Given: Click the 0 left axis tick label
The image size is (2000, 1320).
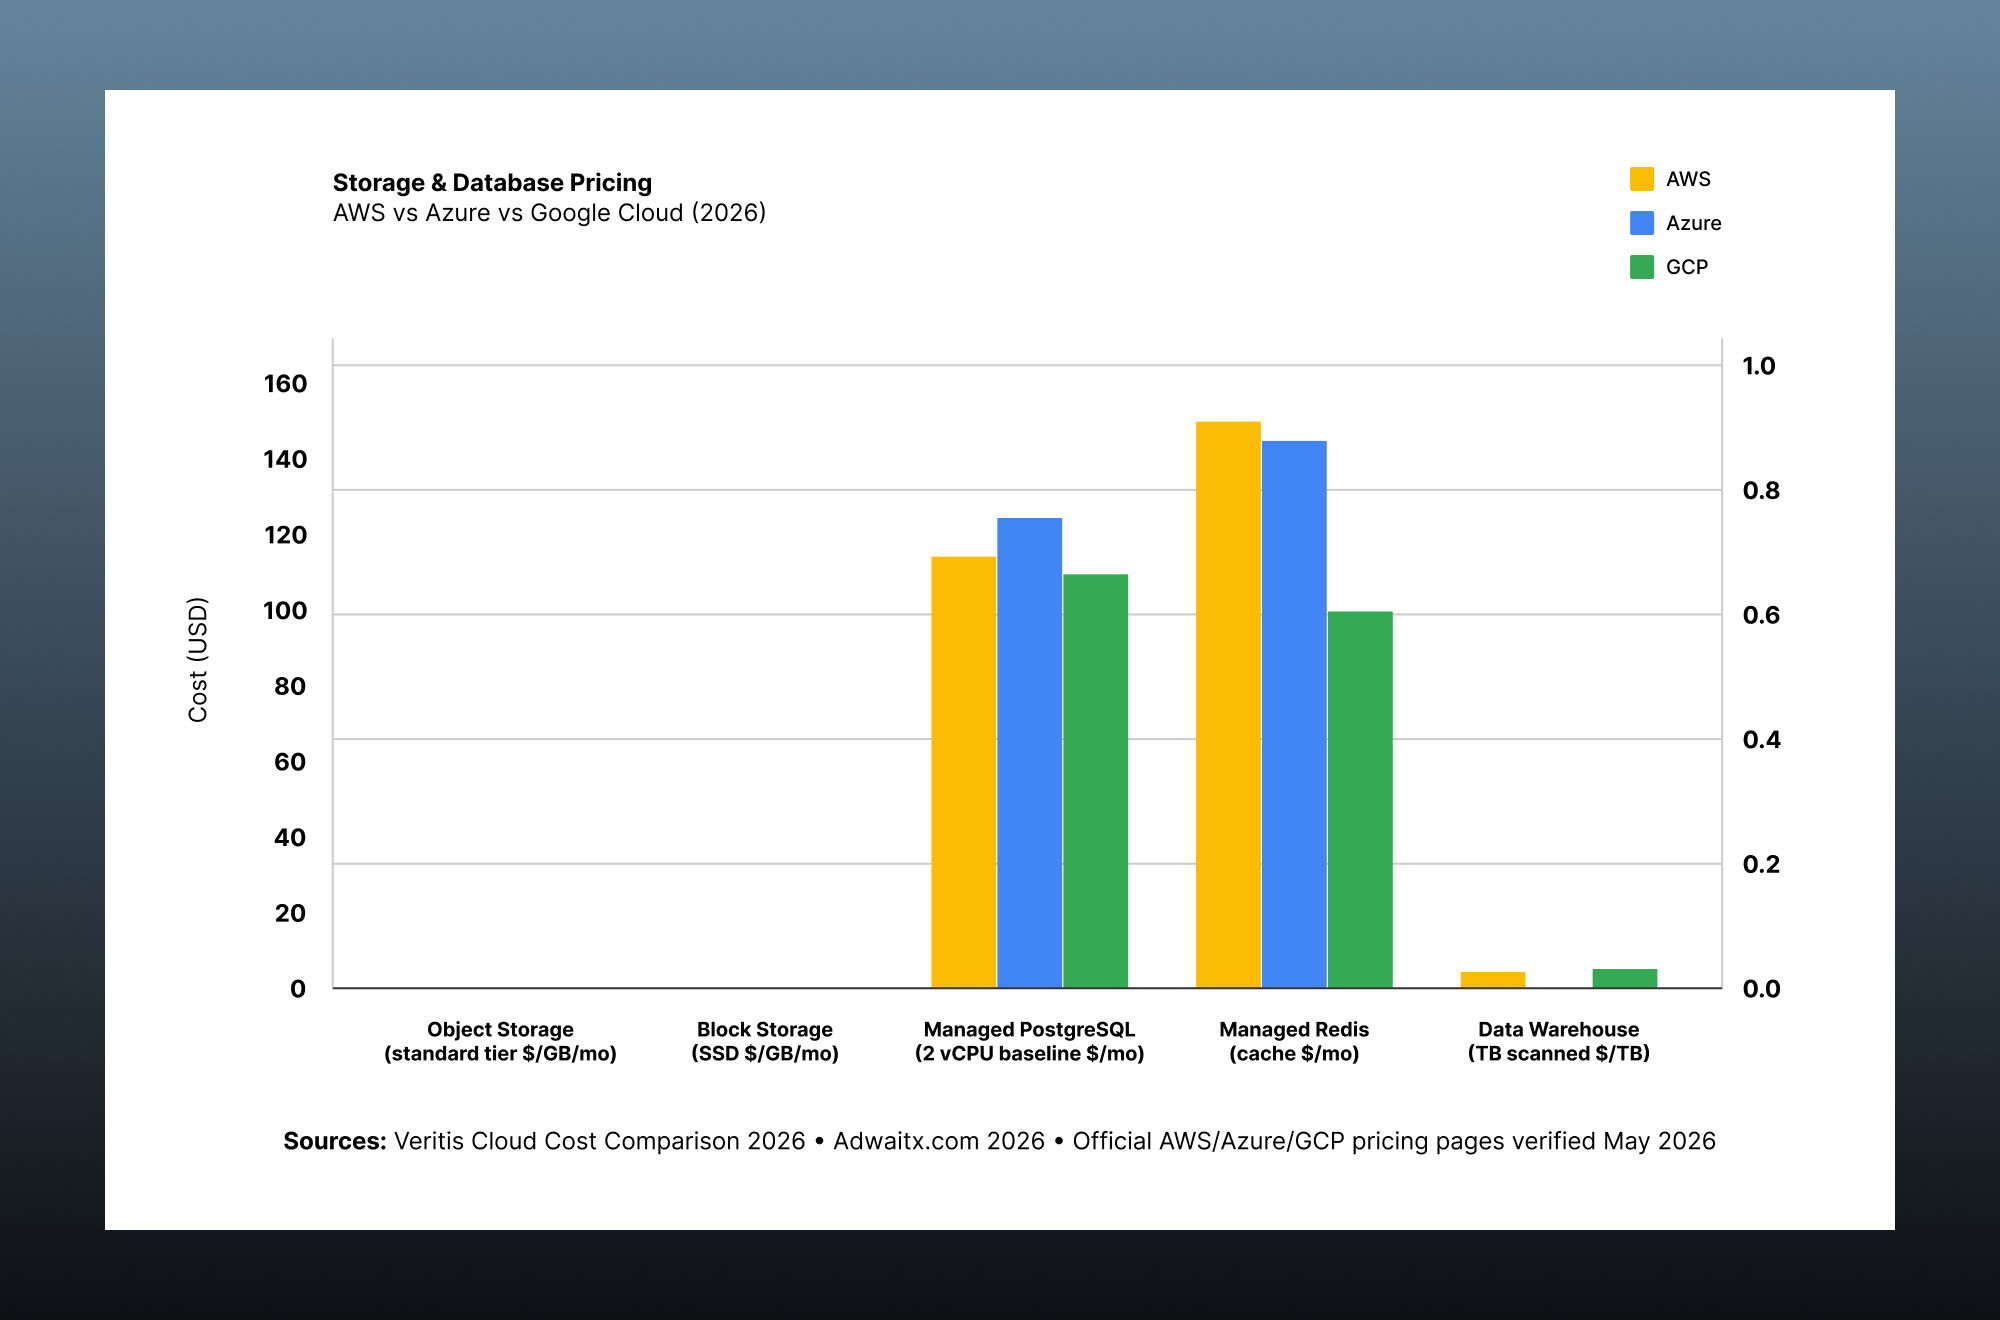Looking at the screenshot, I should 298,989.
